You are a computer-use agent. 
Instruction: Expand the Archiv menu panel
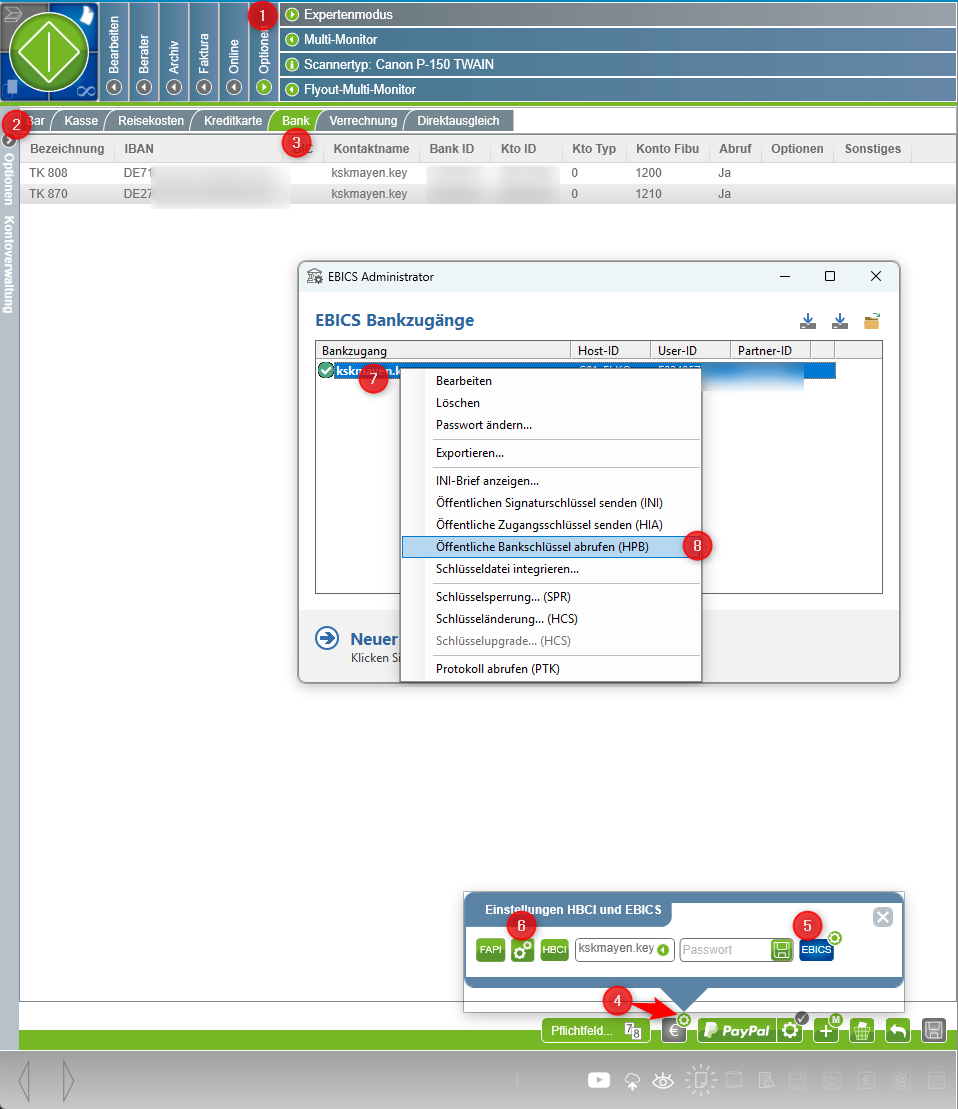(174, 87)
